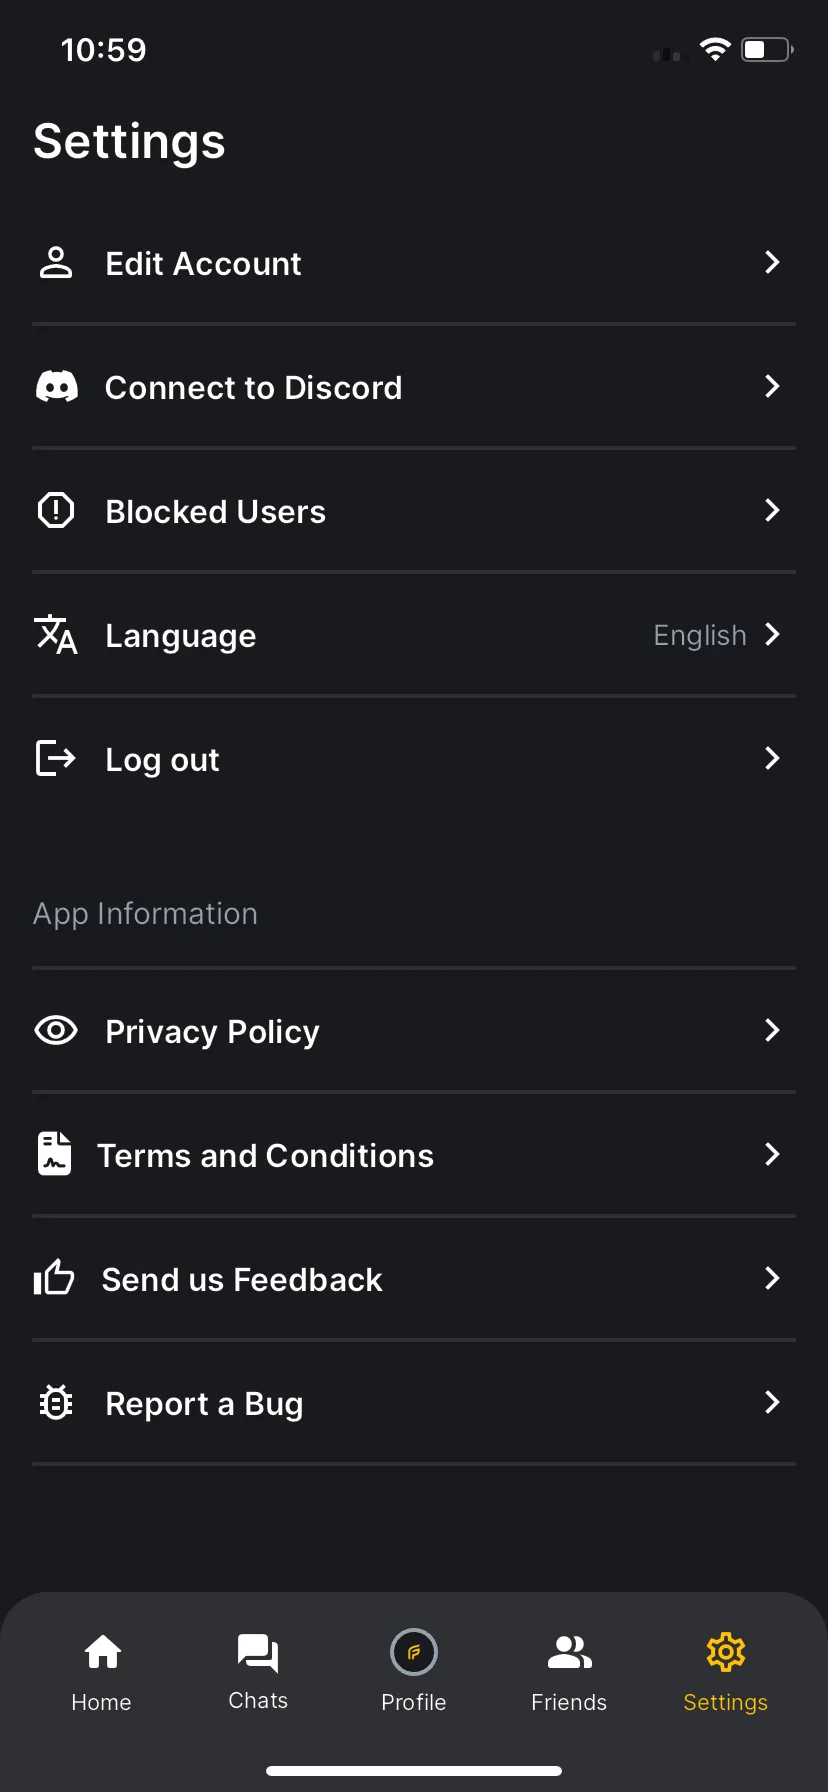Expand Connect to Discord with its chevron
Image resolution: width=828 pixels, height=1792 pixels.
[772, 386]
